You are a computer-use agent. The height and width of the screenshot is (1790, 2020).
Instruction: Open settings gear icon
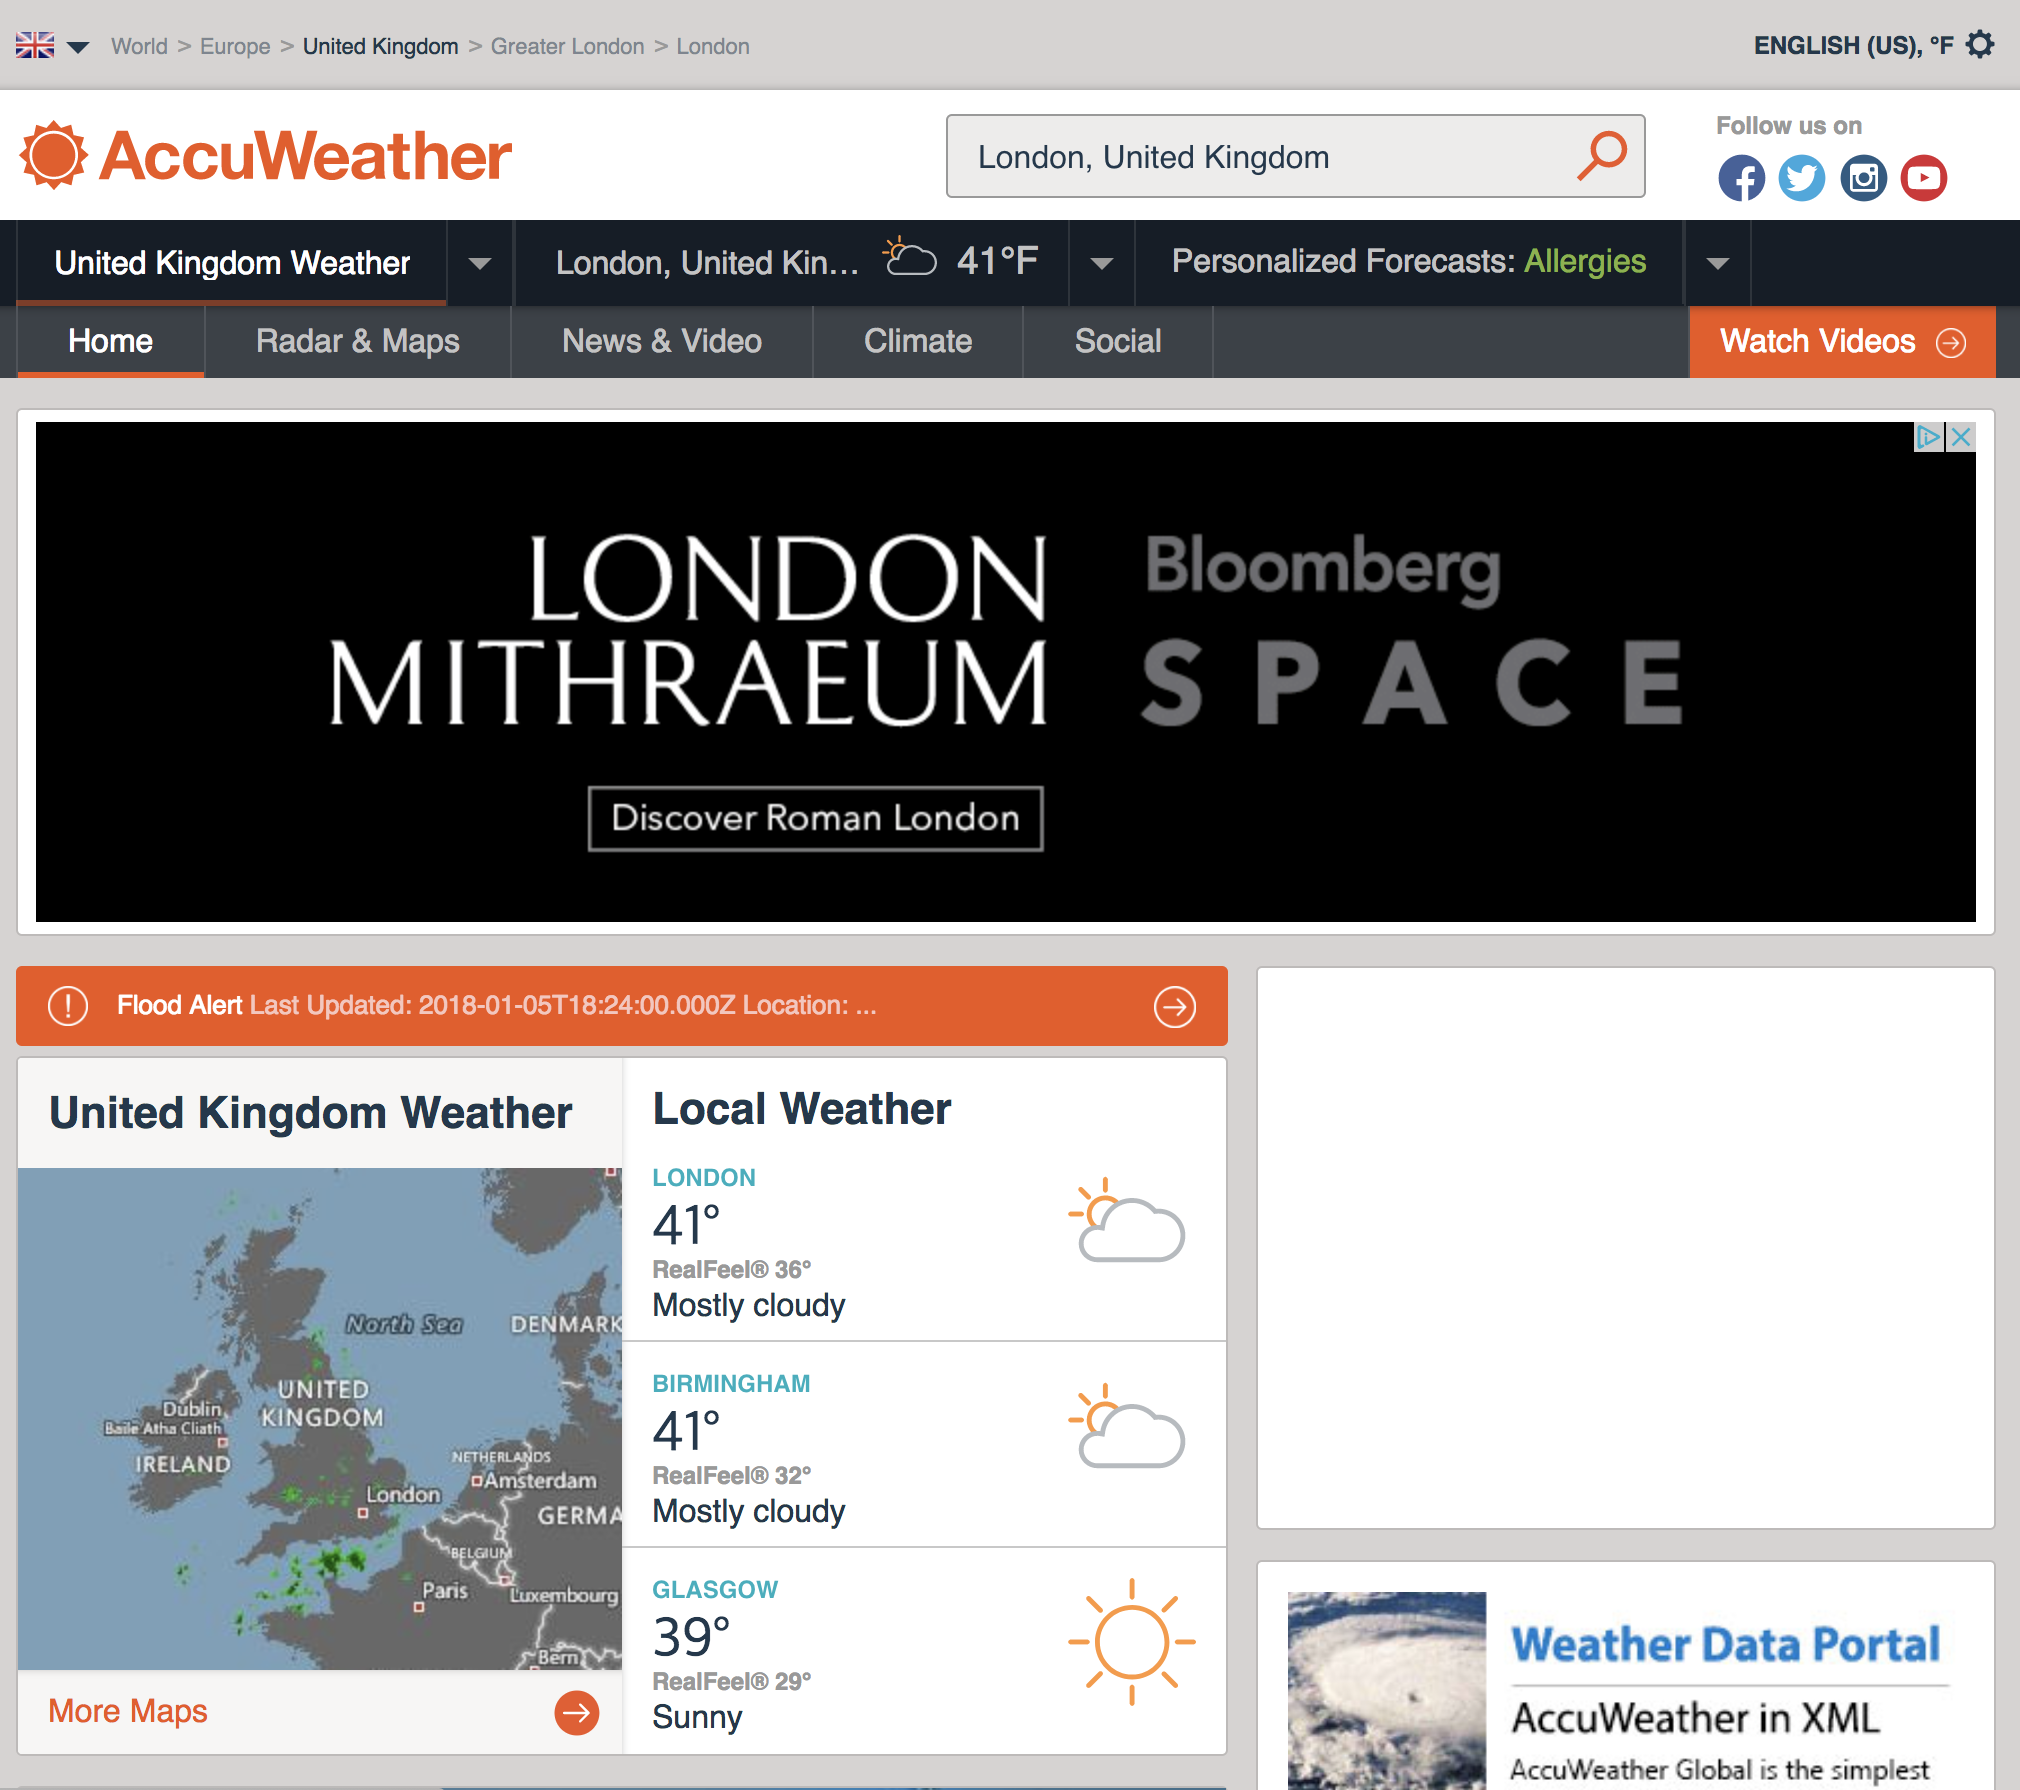pyautogui.click(x=1980, y=45)
